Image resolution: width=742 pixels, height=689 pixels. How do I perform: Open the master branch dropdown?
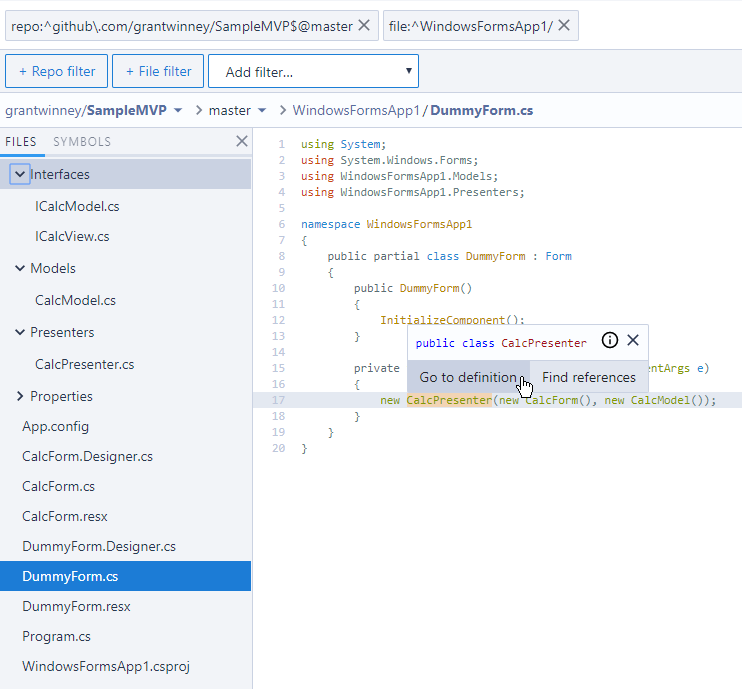(x=262, y=110)
